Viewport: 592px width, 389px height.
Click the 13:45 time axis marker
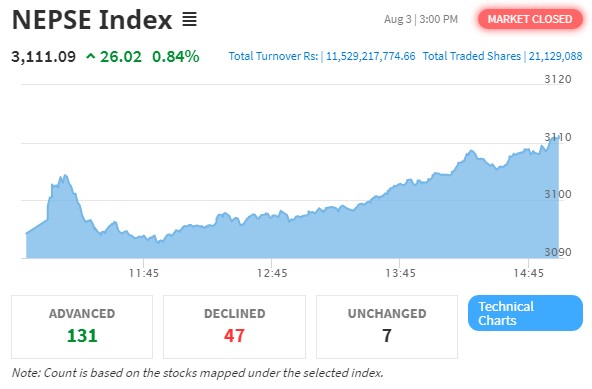pos(400,273)
